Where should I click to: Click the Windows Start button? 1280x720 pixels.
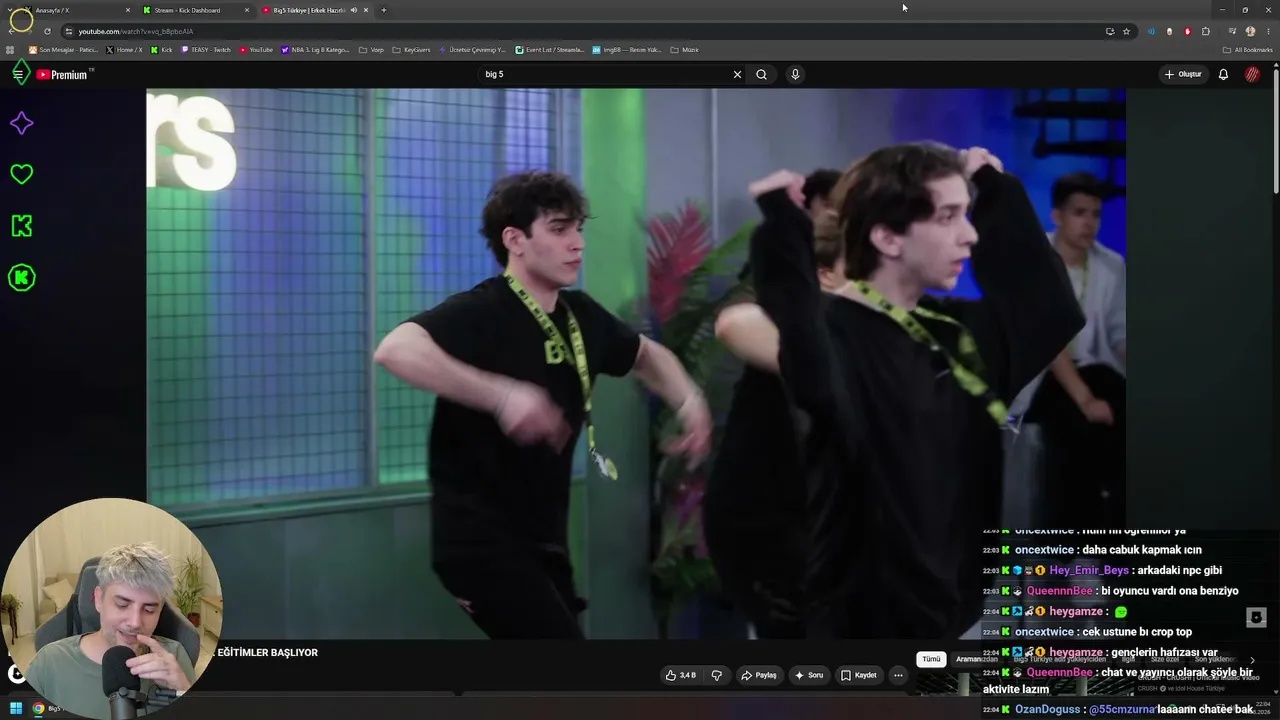tap(16, 709)
